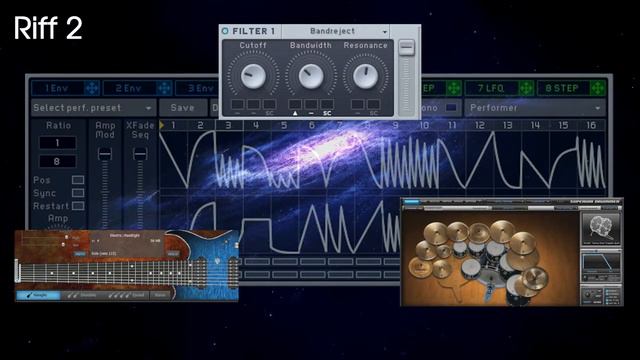Click the ride cymbal on right in drummer plugin
The image size is (640, 360).
point(536,279)
